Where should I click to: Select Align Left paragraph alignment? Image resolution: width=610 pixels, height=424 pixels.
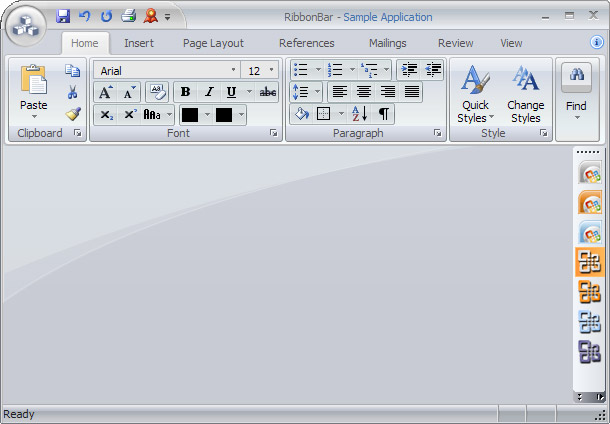[340, 92]
